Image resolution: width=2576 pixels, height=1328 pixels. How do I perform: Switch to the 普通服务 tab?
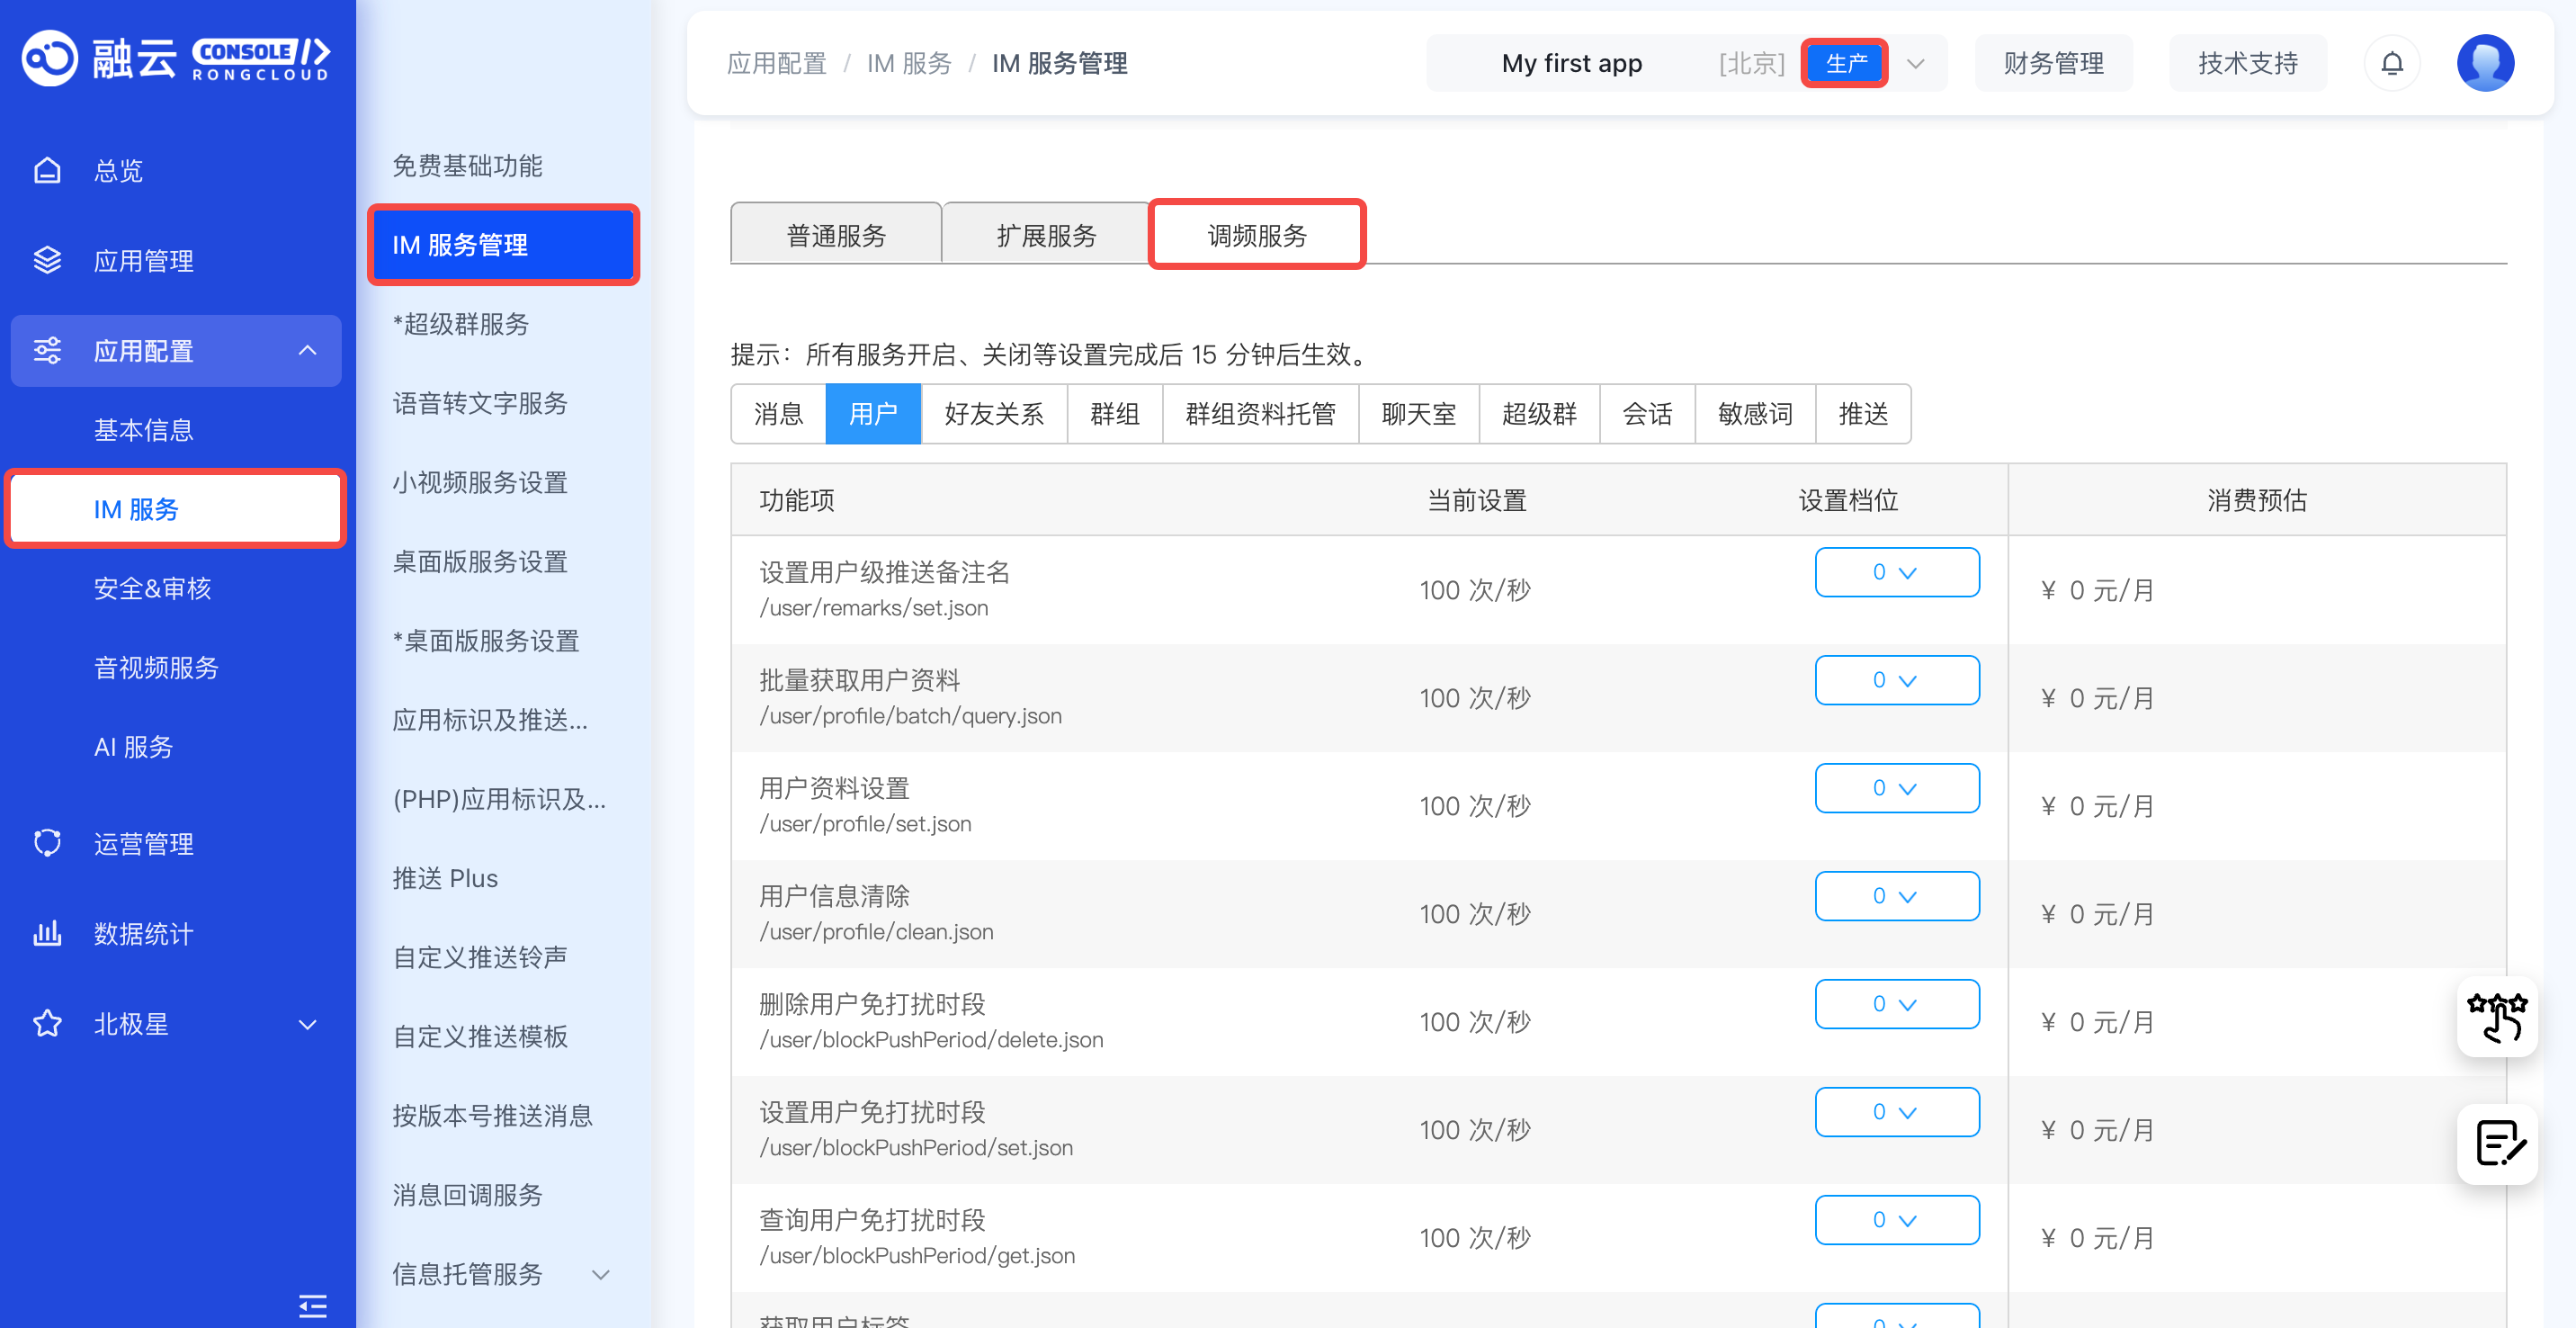[836, 234]
